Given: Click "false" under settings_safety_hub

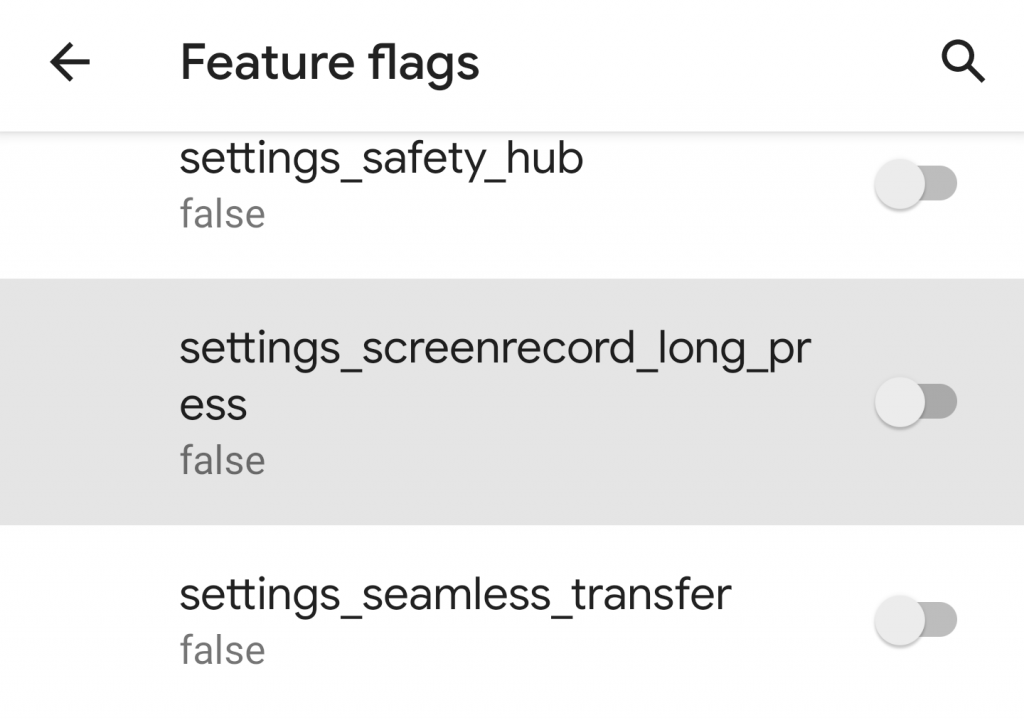Looking at the screenshot, I should pyautogui.click(x=222, y=214).
